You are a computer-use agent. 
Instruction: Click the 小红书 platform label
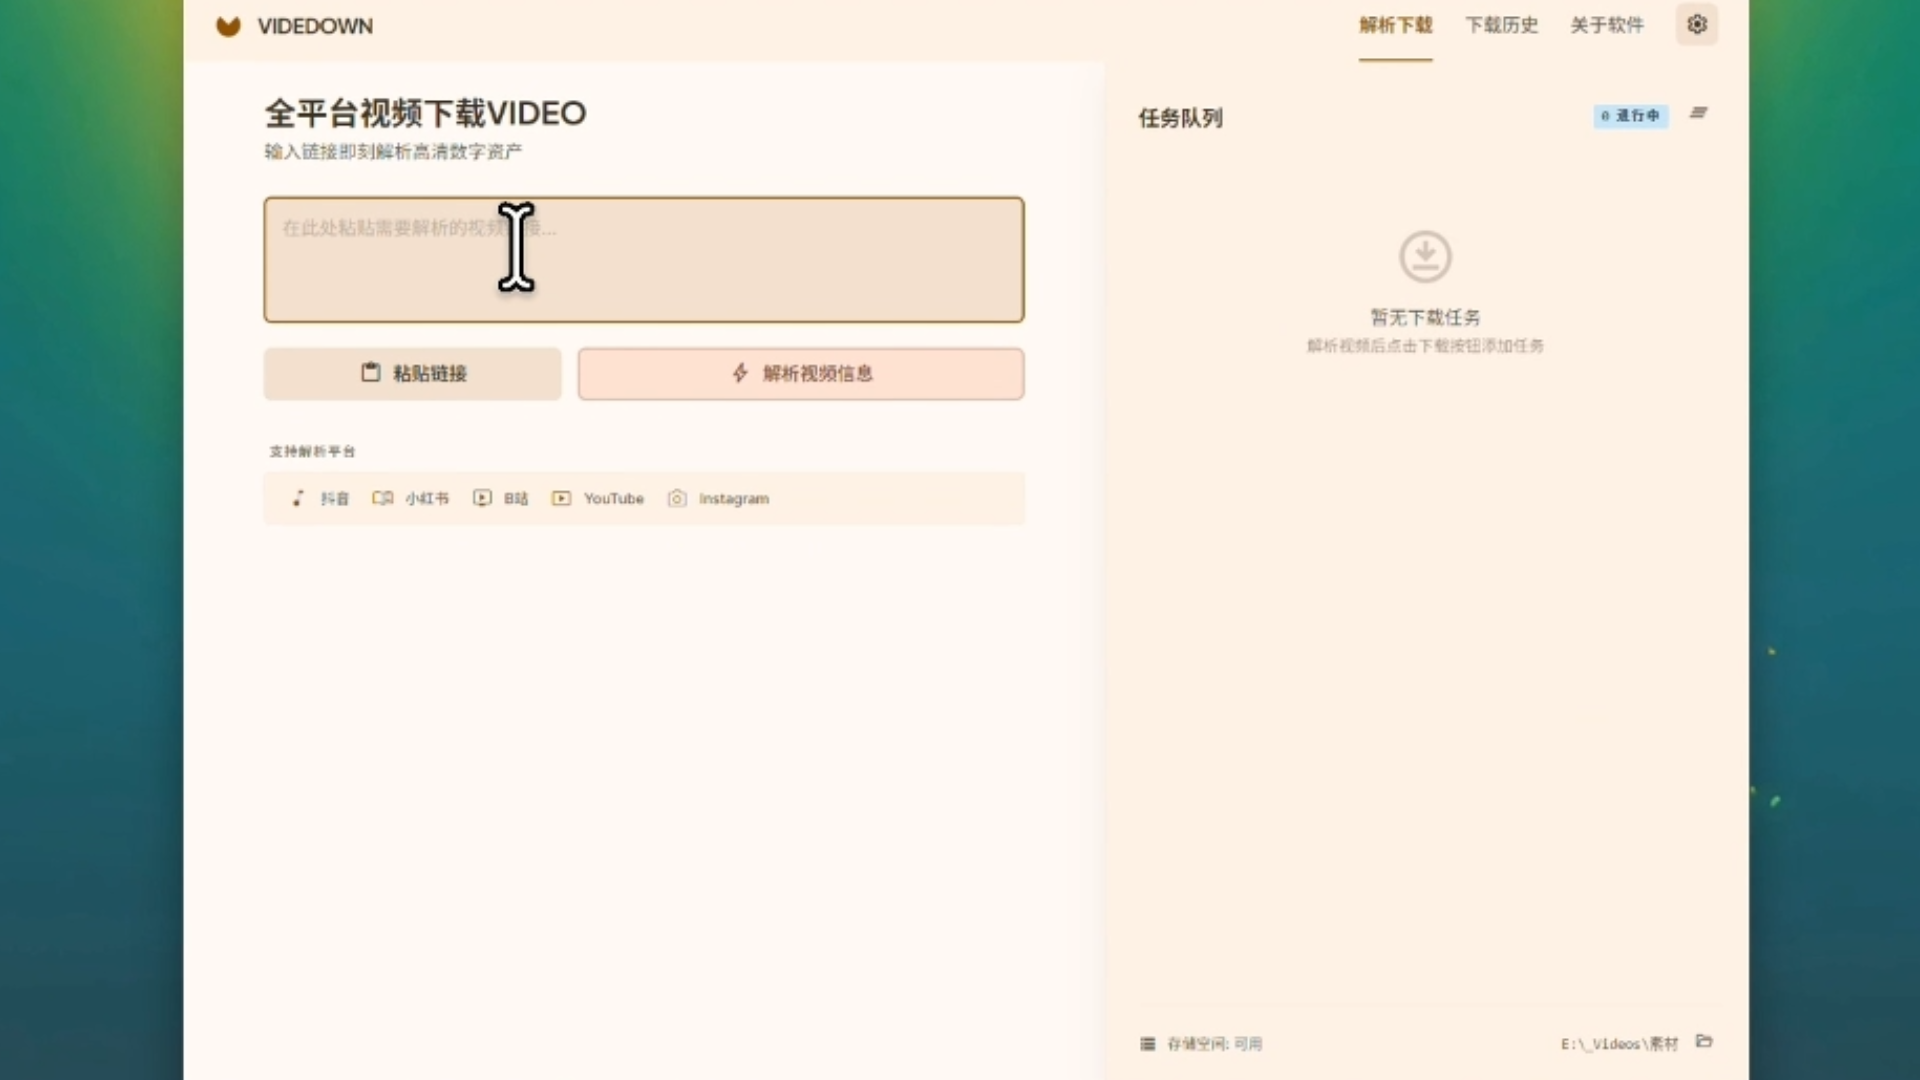coord(427,498)
